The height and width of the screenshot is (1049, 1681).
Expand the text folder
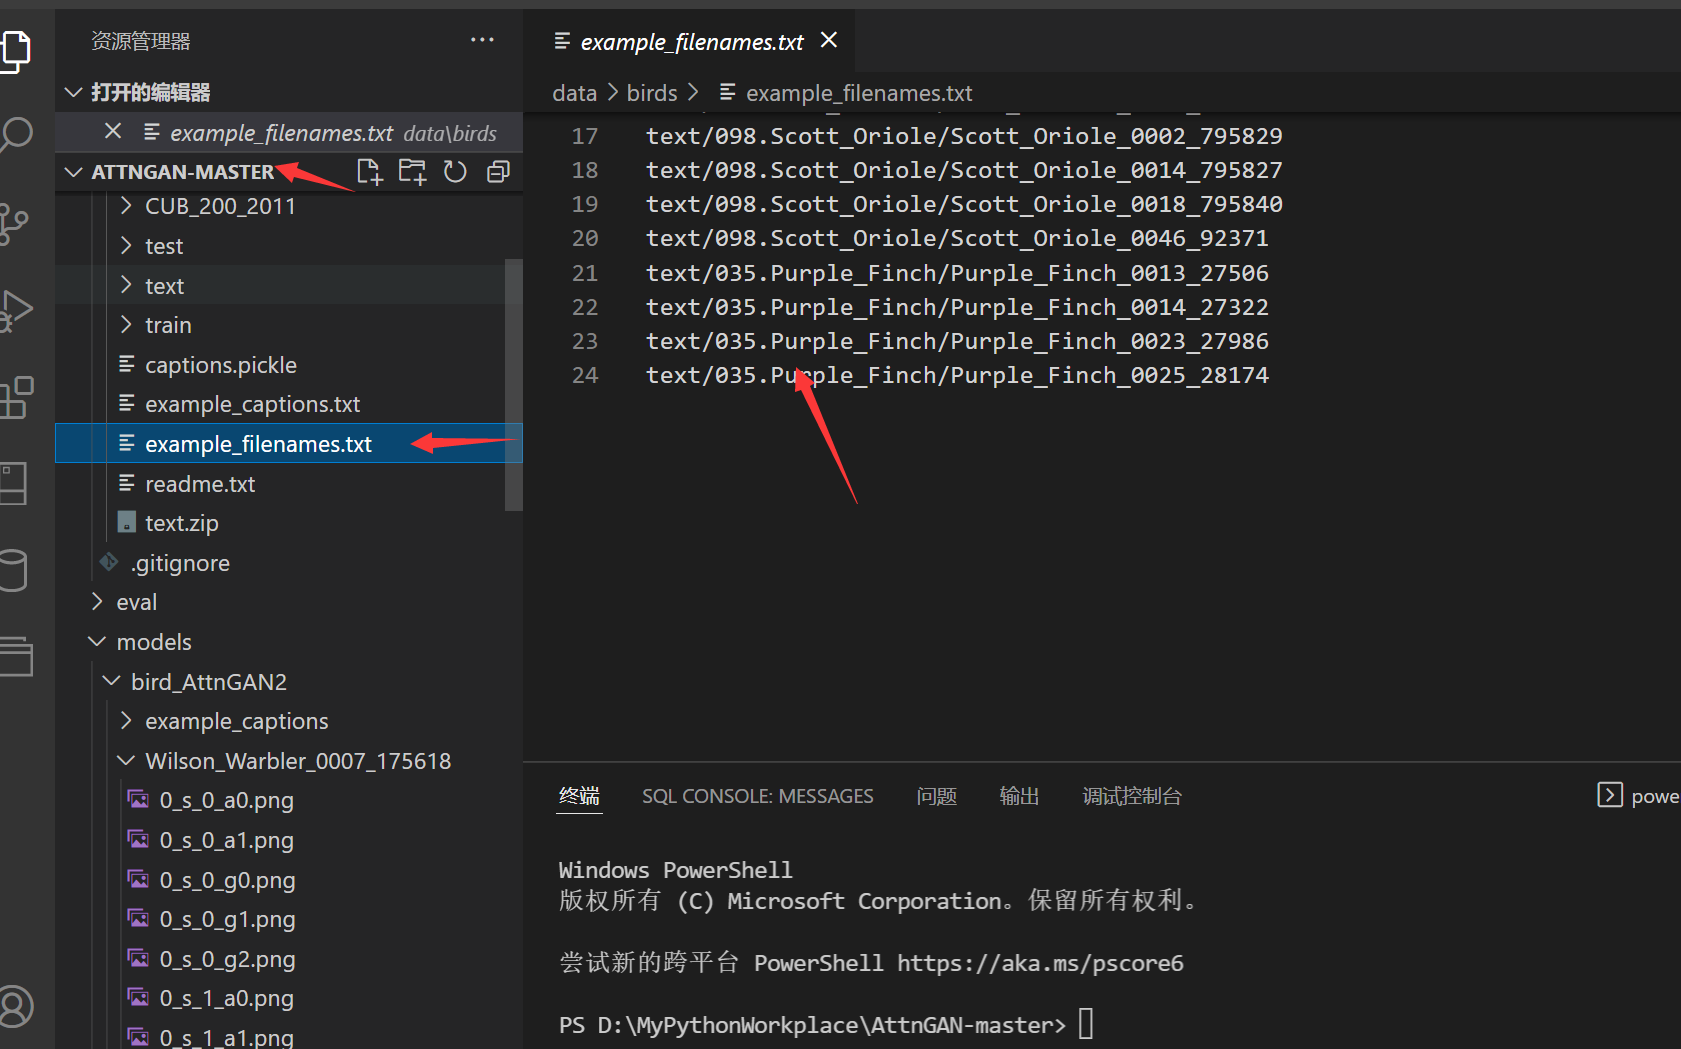click(126, 285)
